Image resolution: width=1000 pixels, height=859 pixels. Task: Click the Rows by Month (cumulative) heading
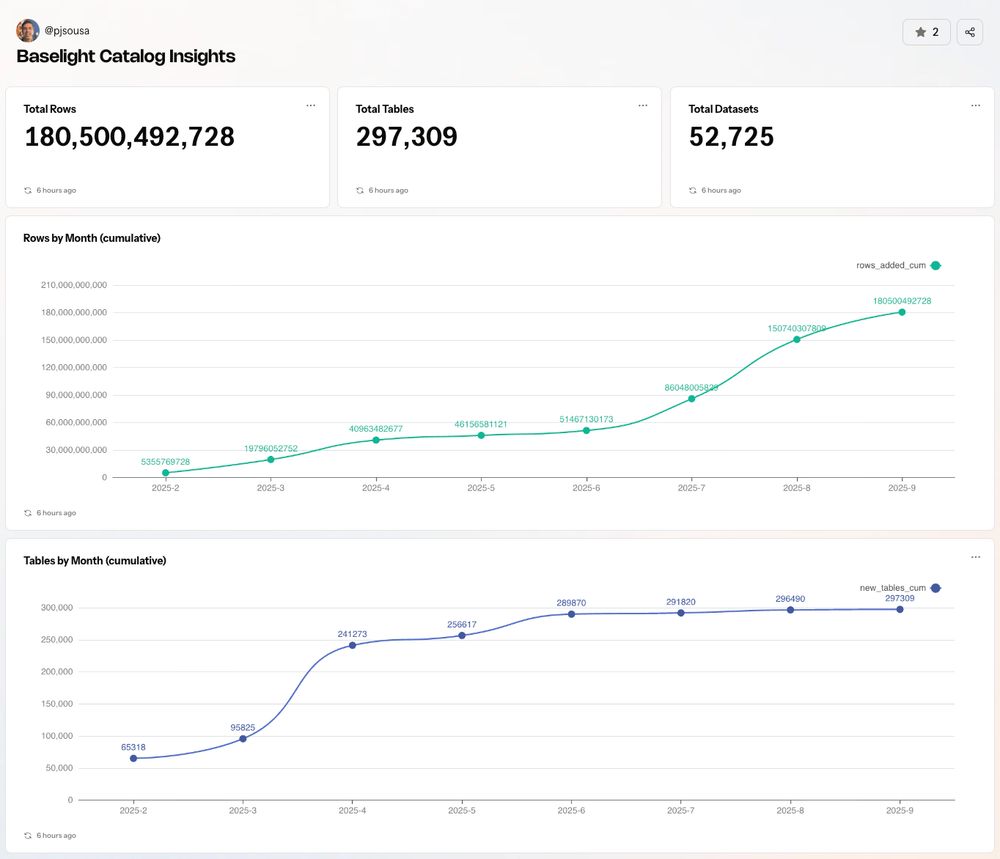tap(92, 238)
